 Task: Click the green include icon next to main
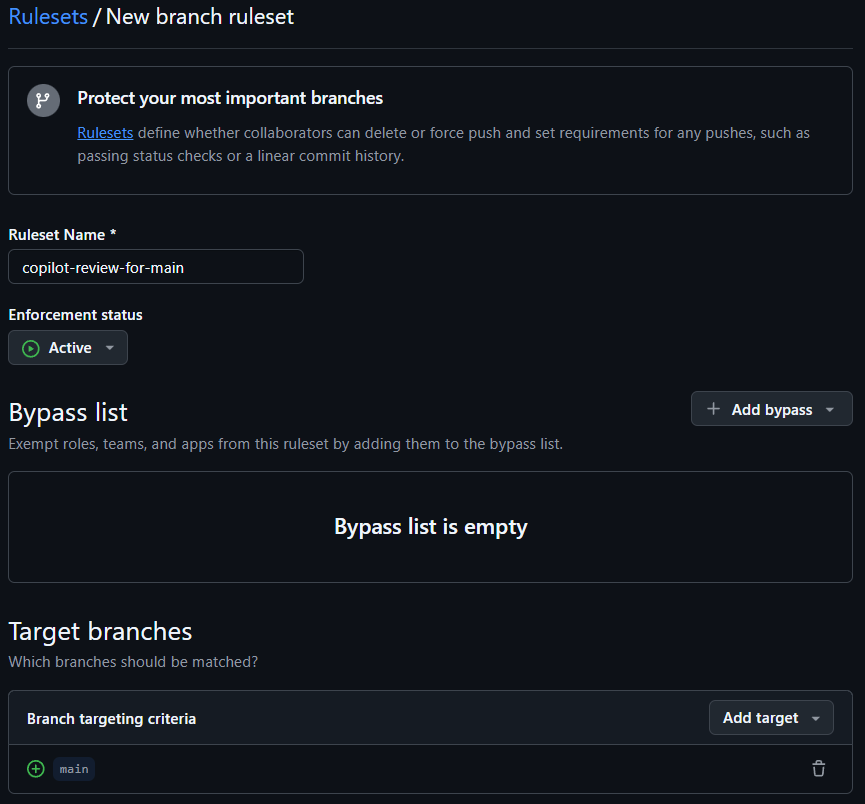tap(36, 769)
